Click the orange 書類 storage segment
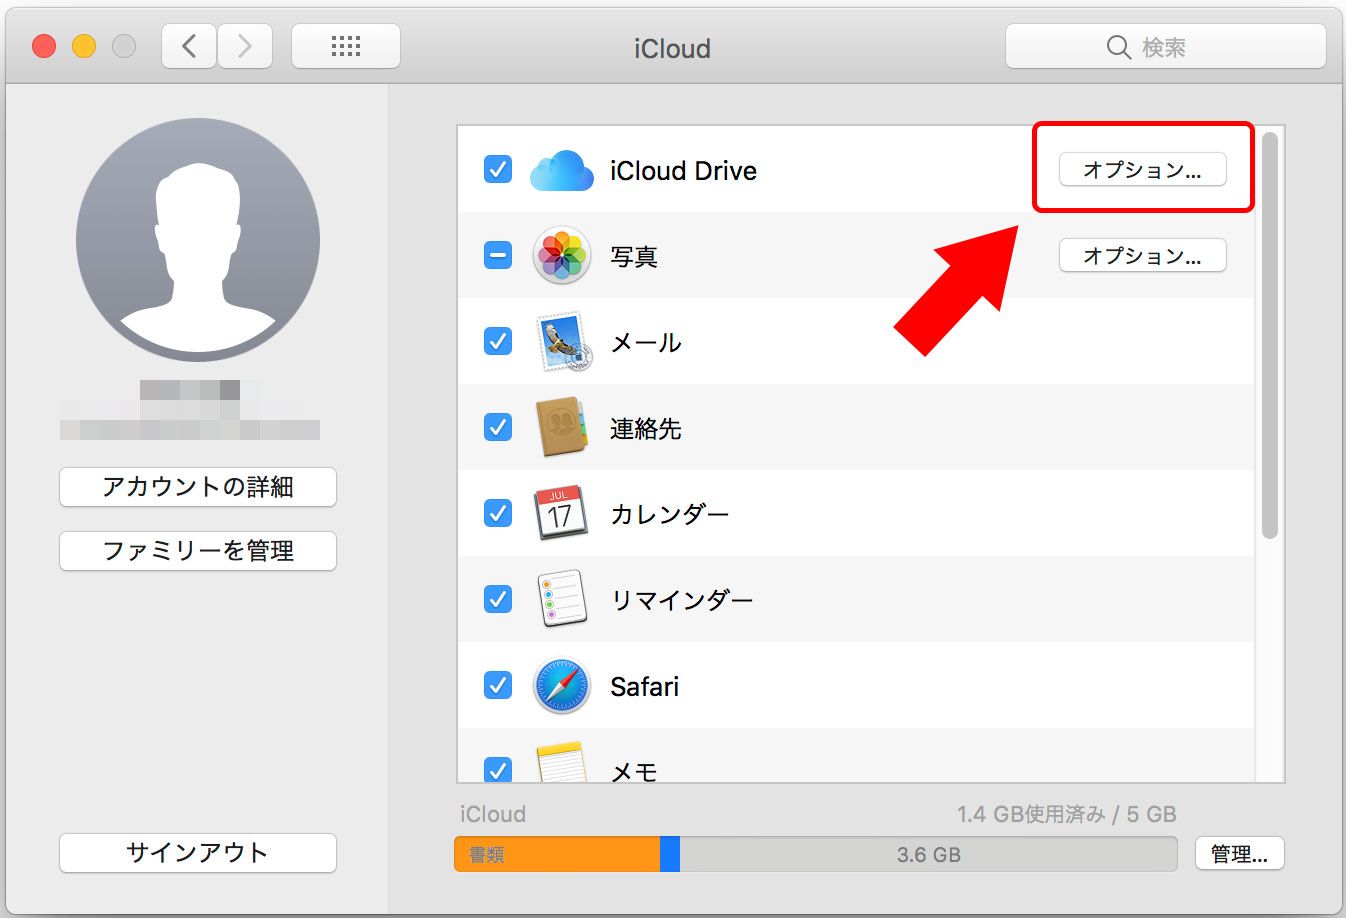The image size is (1346, 918). tap(557, 854)
